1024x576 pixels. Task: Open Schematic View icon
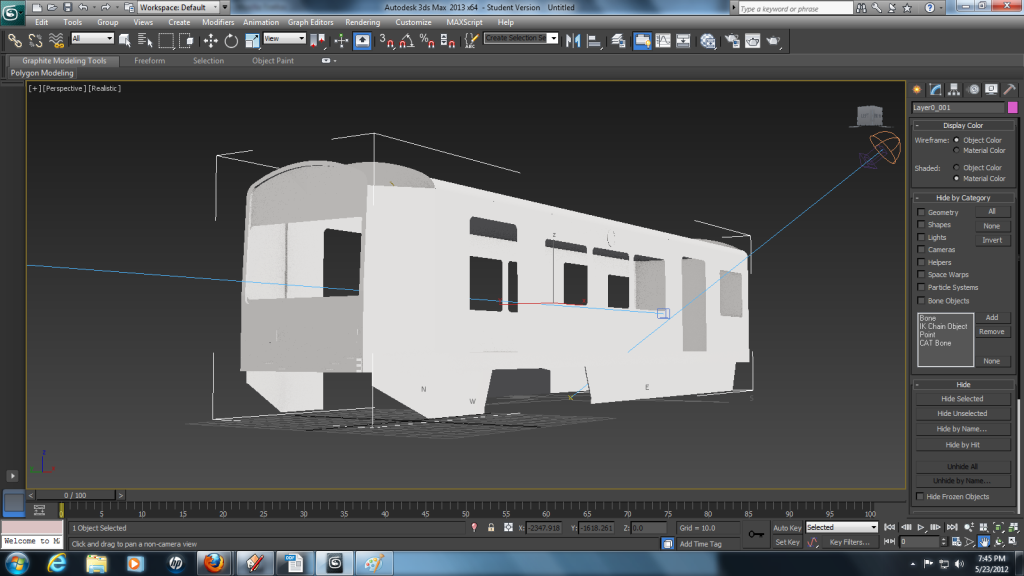(683, 41)
